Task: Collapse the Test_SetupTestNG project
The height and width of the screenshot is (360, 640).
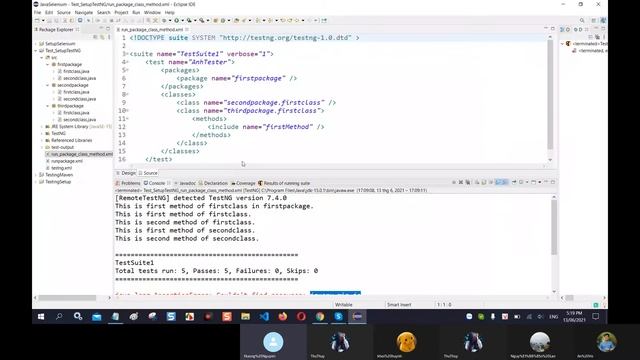Action: (x=36, y=51)
